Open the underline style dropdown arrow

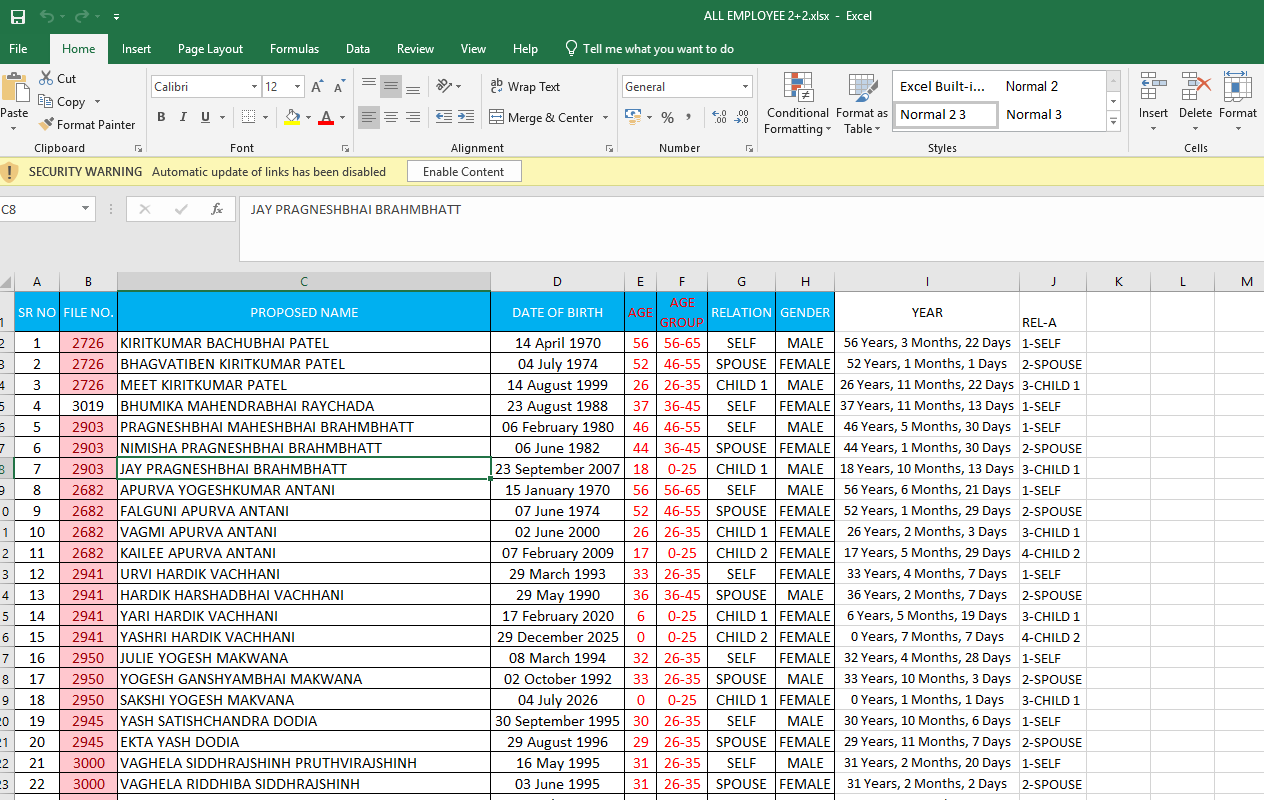coord(221,117)
